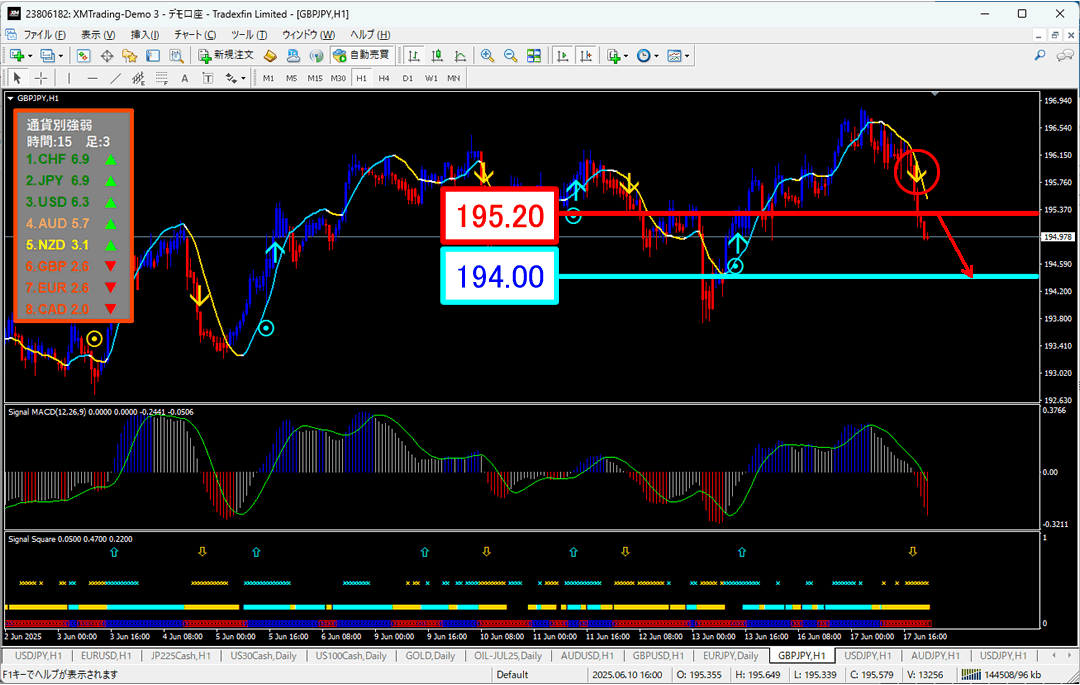Launch the MetaEditor icon

tap(270, 56)
